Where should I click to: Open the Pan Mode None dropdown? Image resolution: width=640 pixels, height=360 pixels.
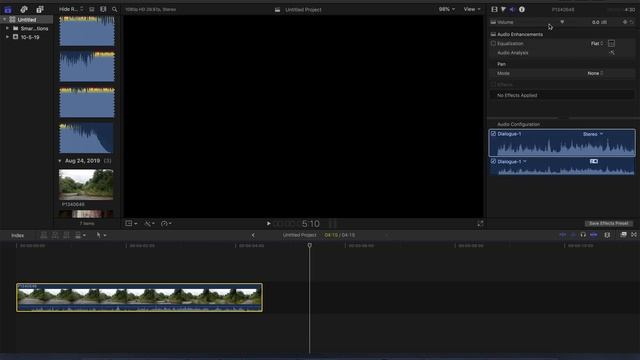(596, 73)
